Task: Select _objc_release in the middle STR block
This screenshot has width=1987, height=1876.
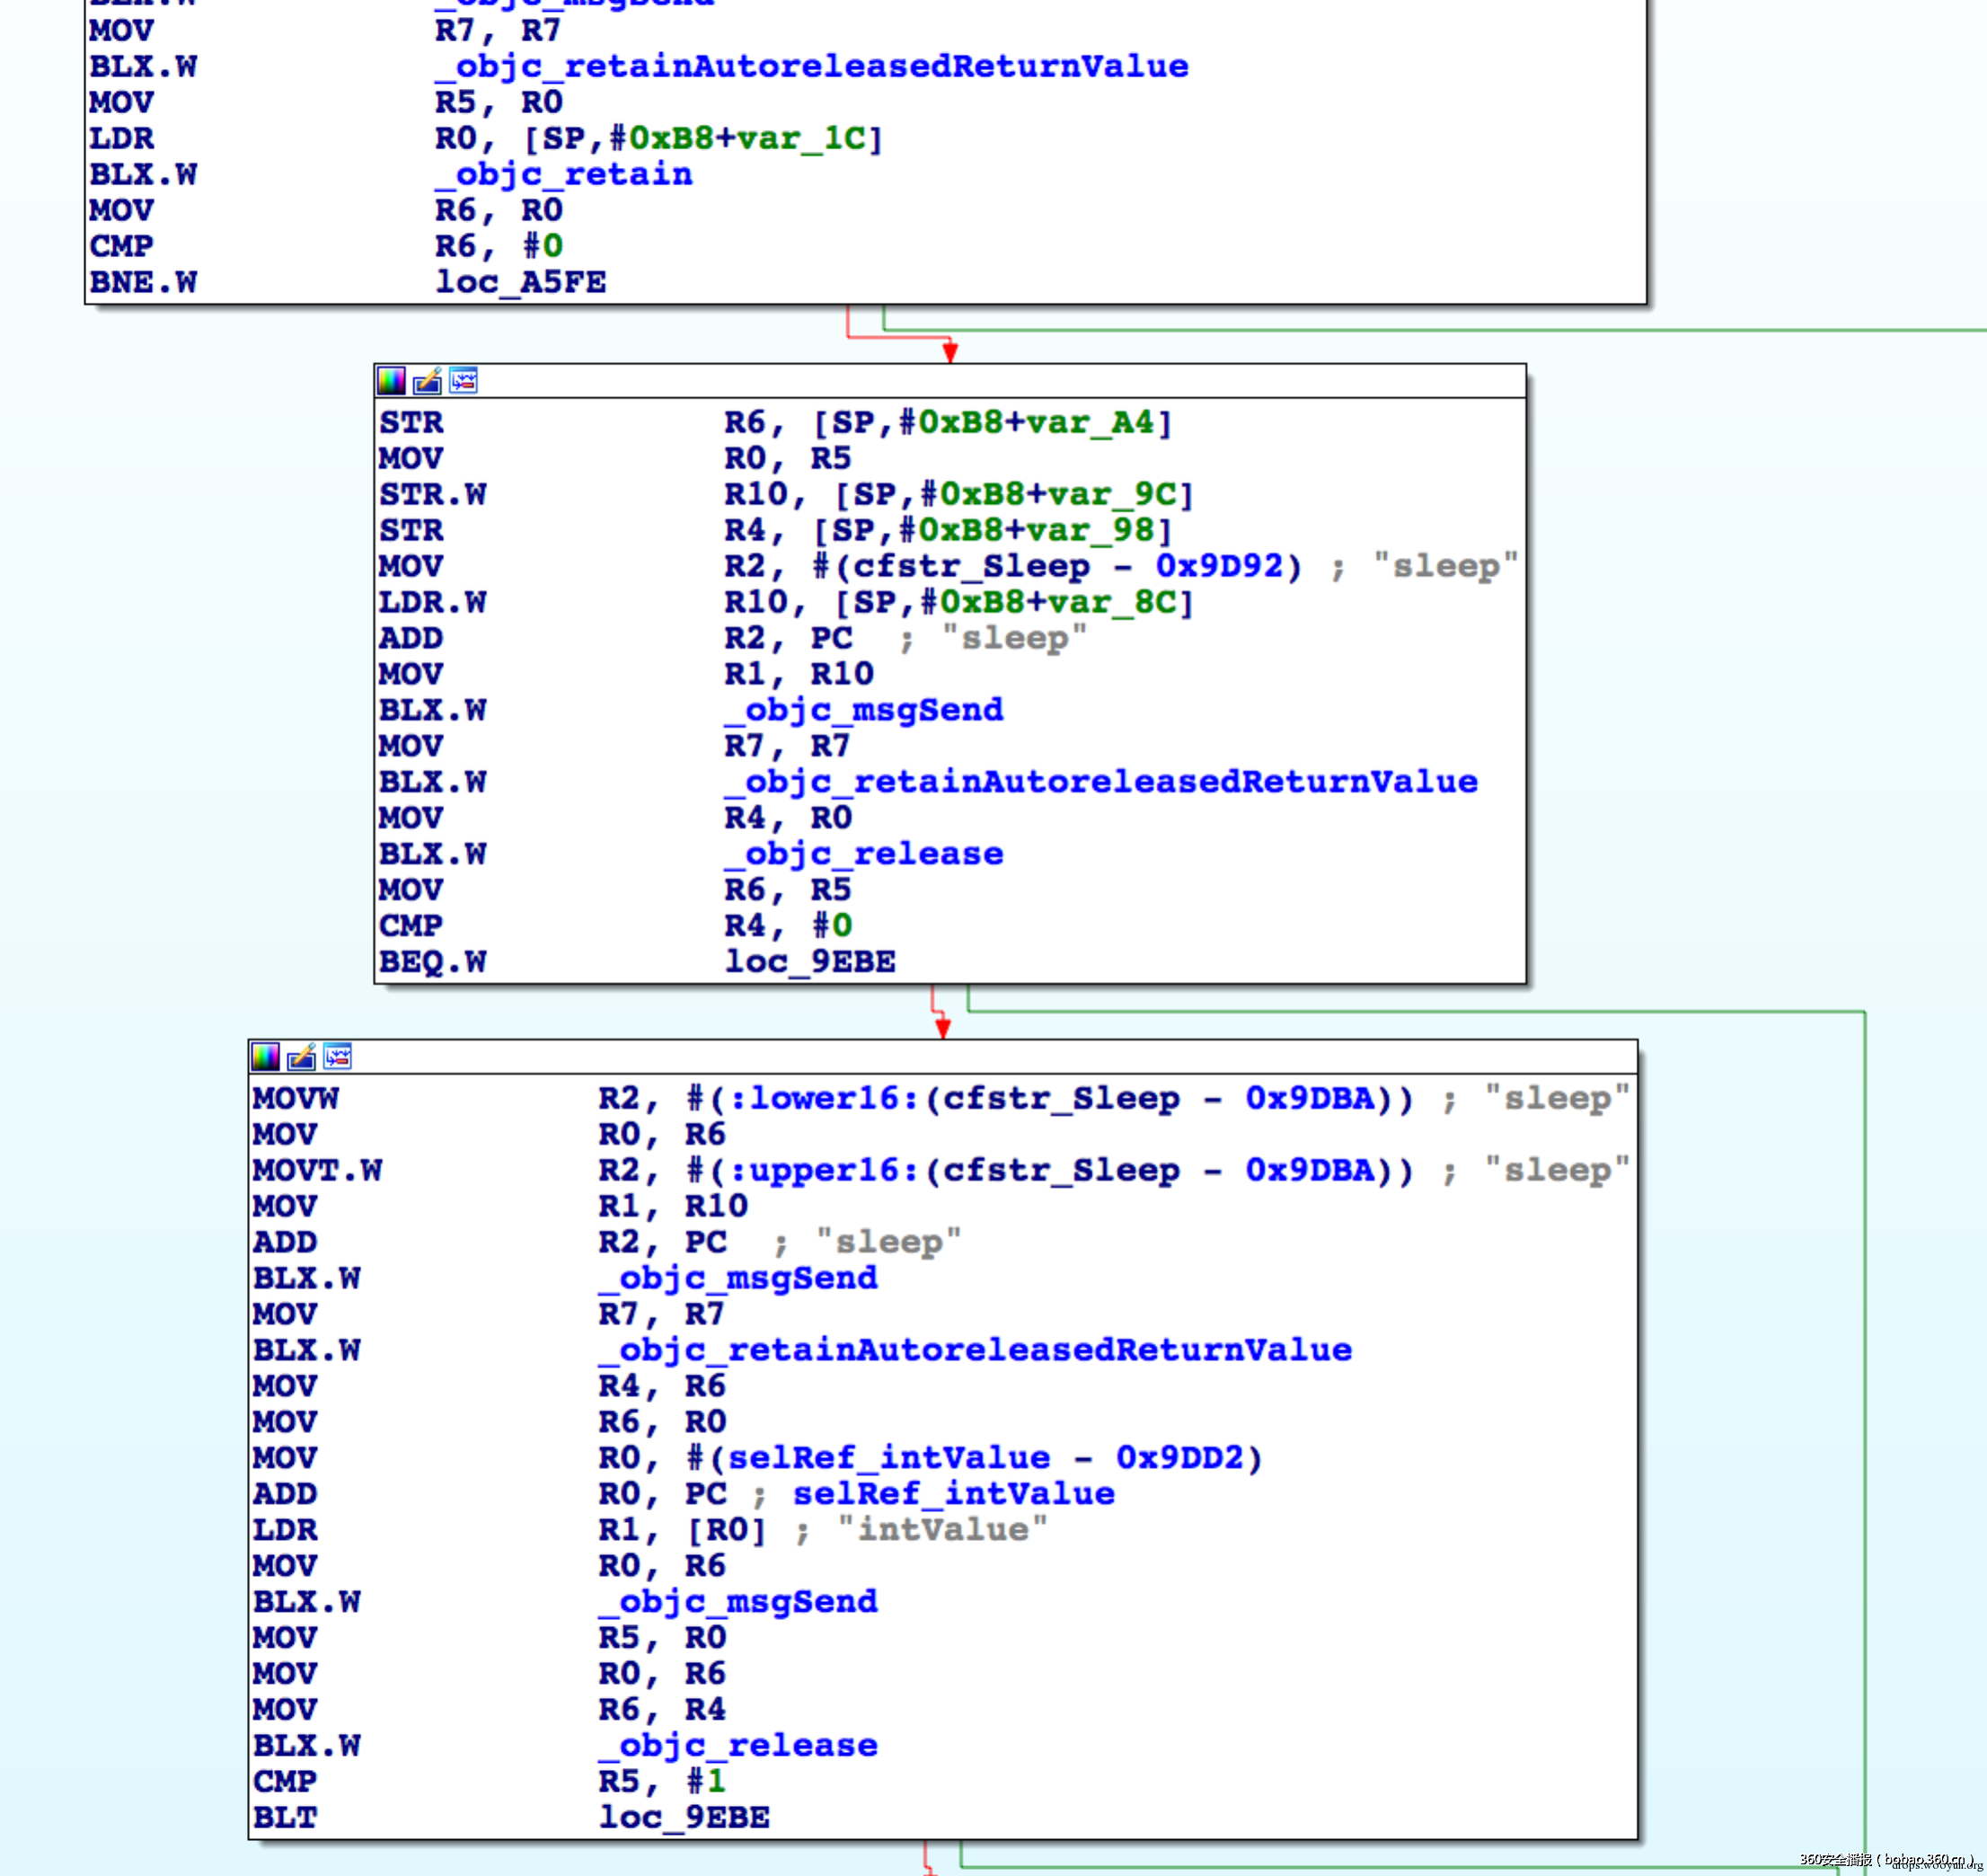Action: click(x=863, y=854)
